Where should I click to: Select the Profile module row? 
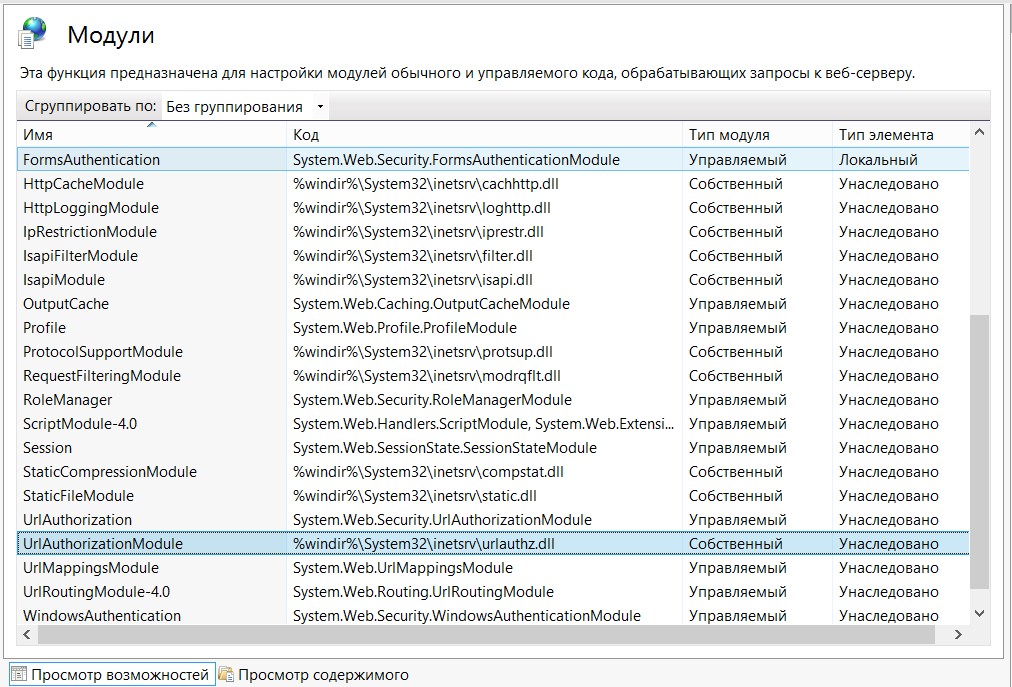pos(493,327)
